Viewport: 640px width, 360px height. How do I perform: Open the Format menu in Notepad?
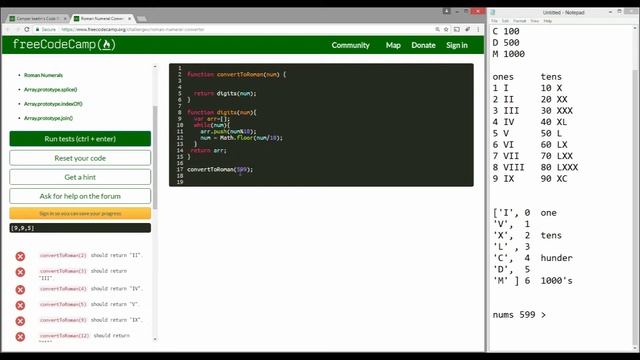point(520,21)
